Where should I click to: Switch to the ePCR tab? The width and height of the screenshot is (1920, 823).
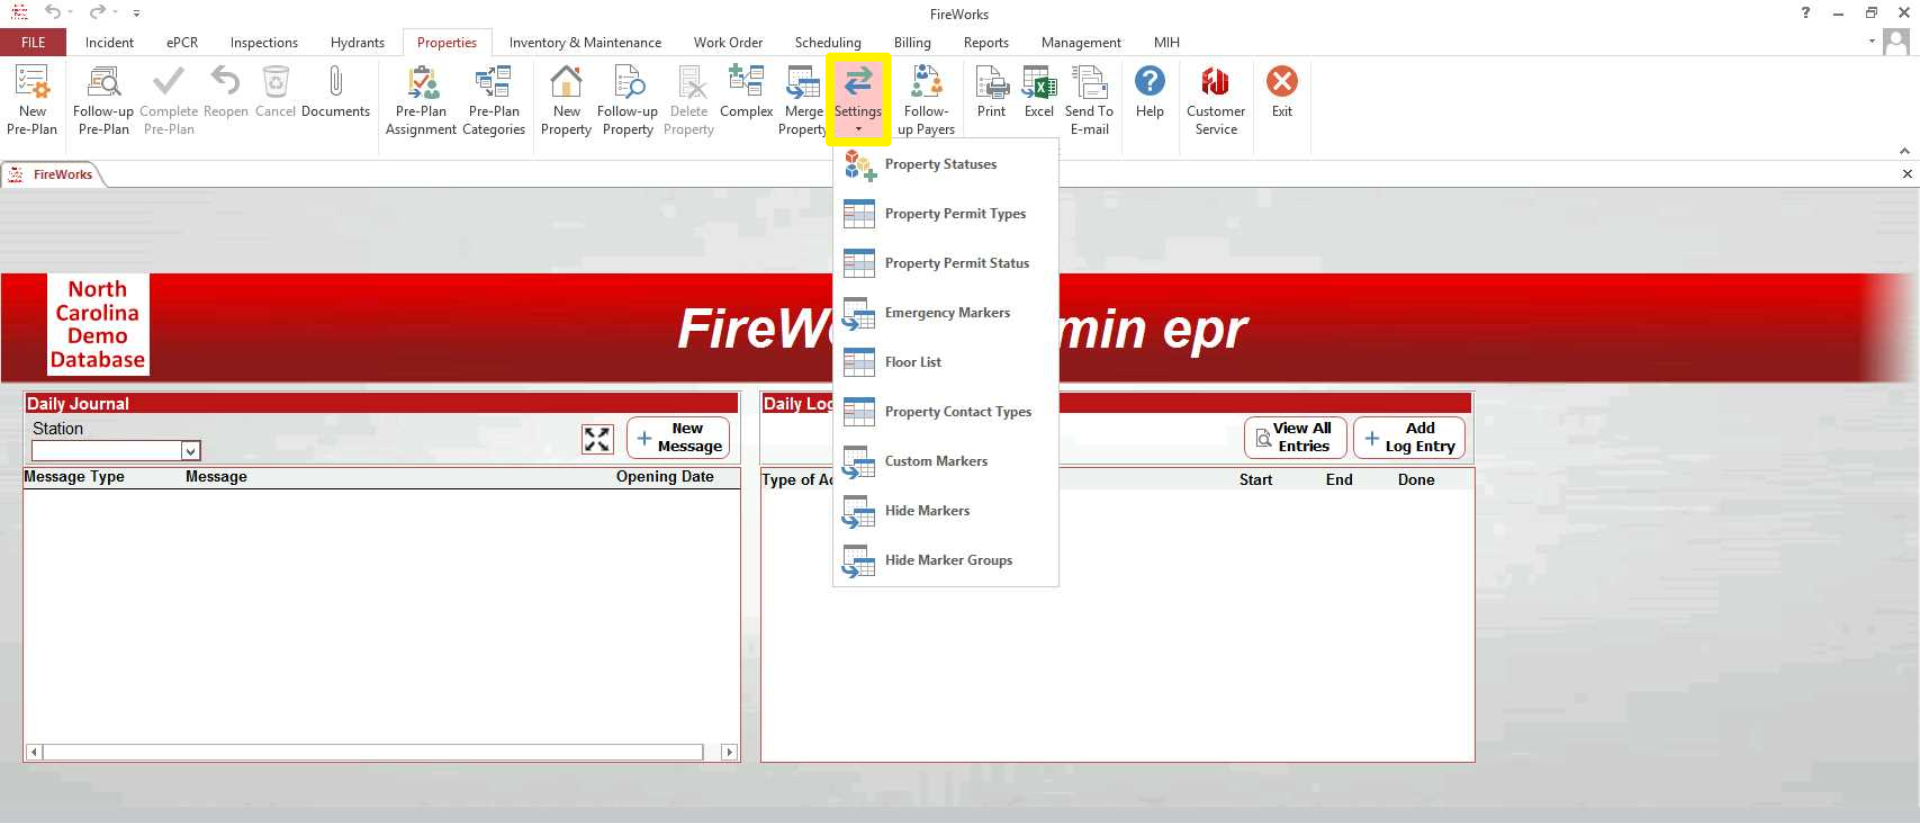[x=182, y=42]
